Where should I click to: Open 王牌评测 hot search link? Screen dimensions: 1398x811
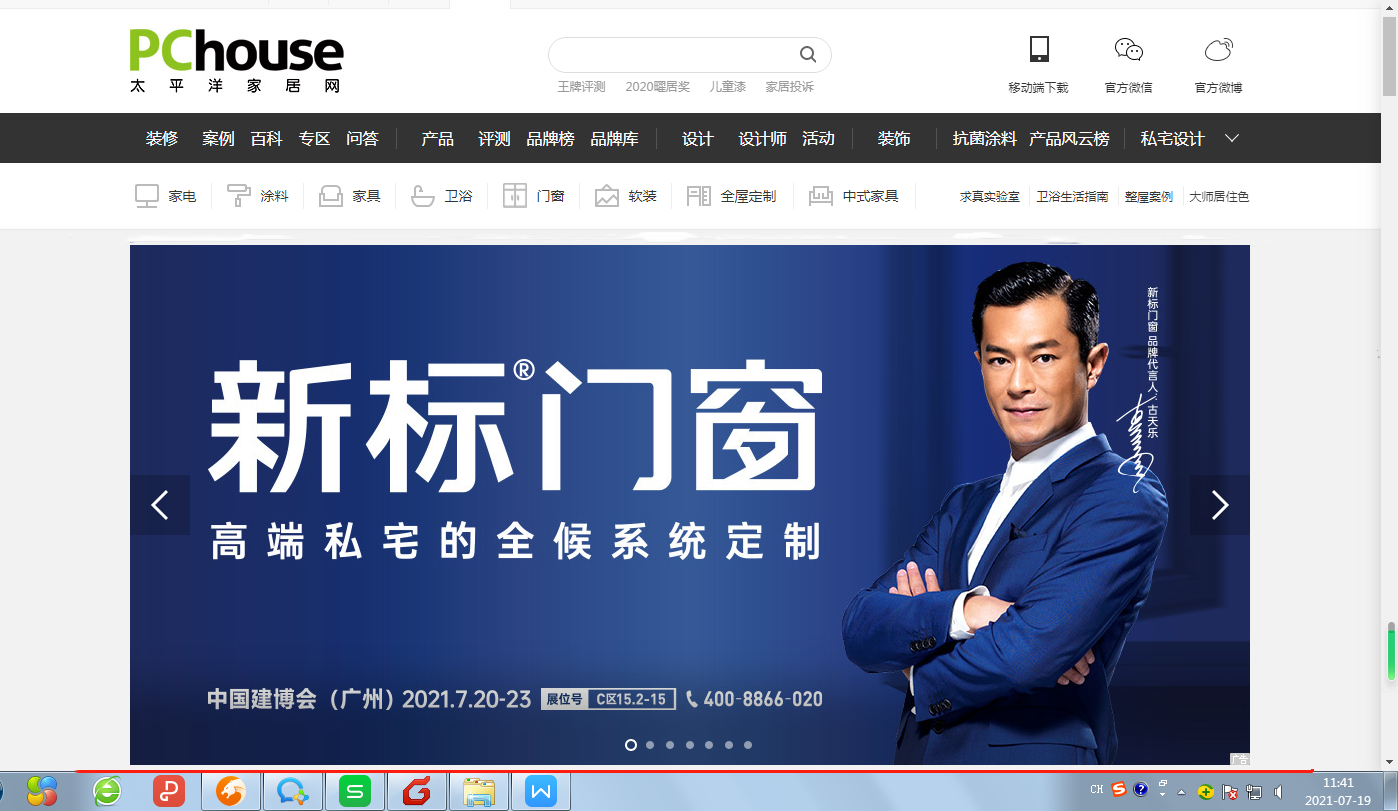coord(581,87)
